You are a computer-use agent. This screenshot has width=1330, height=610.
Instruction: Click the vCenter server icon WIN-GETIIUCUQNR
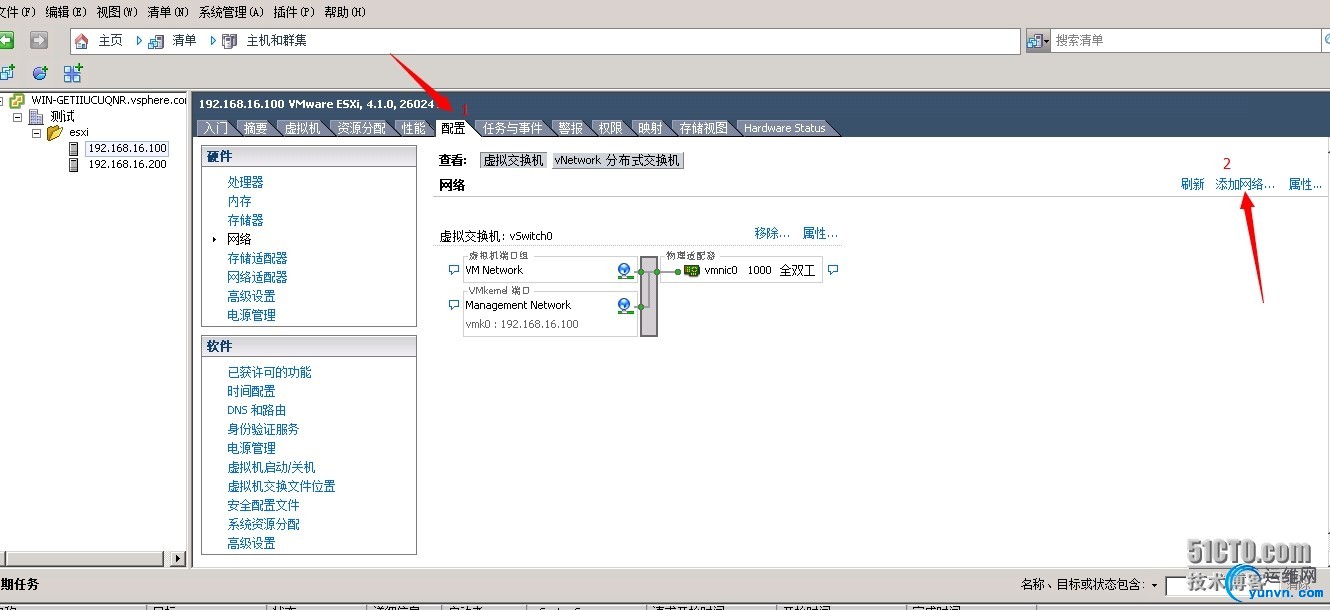(18, 100)
